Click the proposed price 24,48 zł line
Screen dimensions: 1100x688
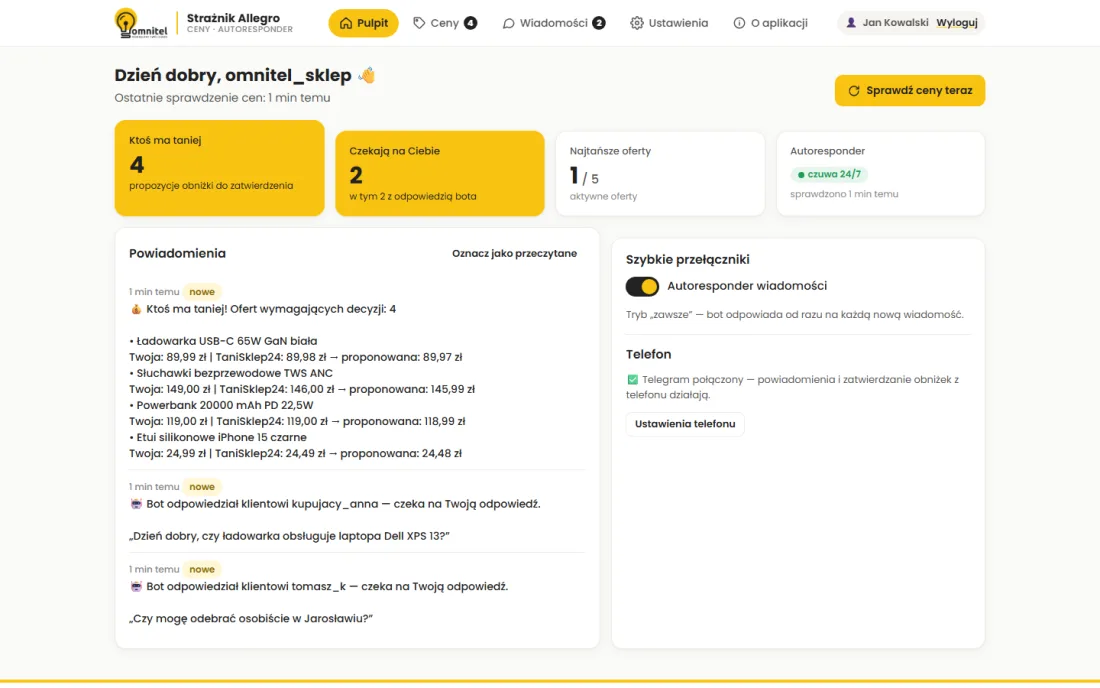[x=295, y=453]
